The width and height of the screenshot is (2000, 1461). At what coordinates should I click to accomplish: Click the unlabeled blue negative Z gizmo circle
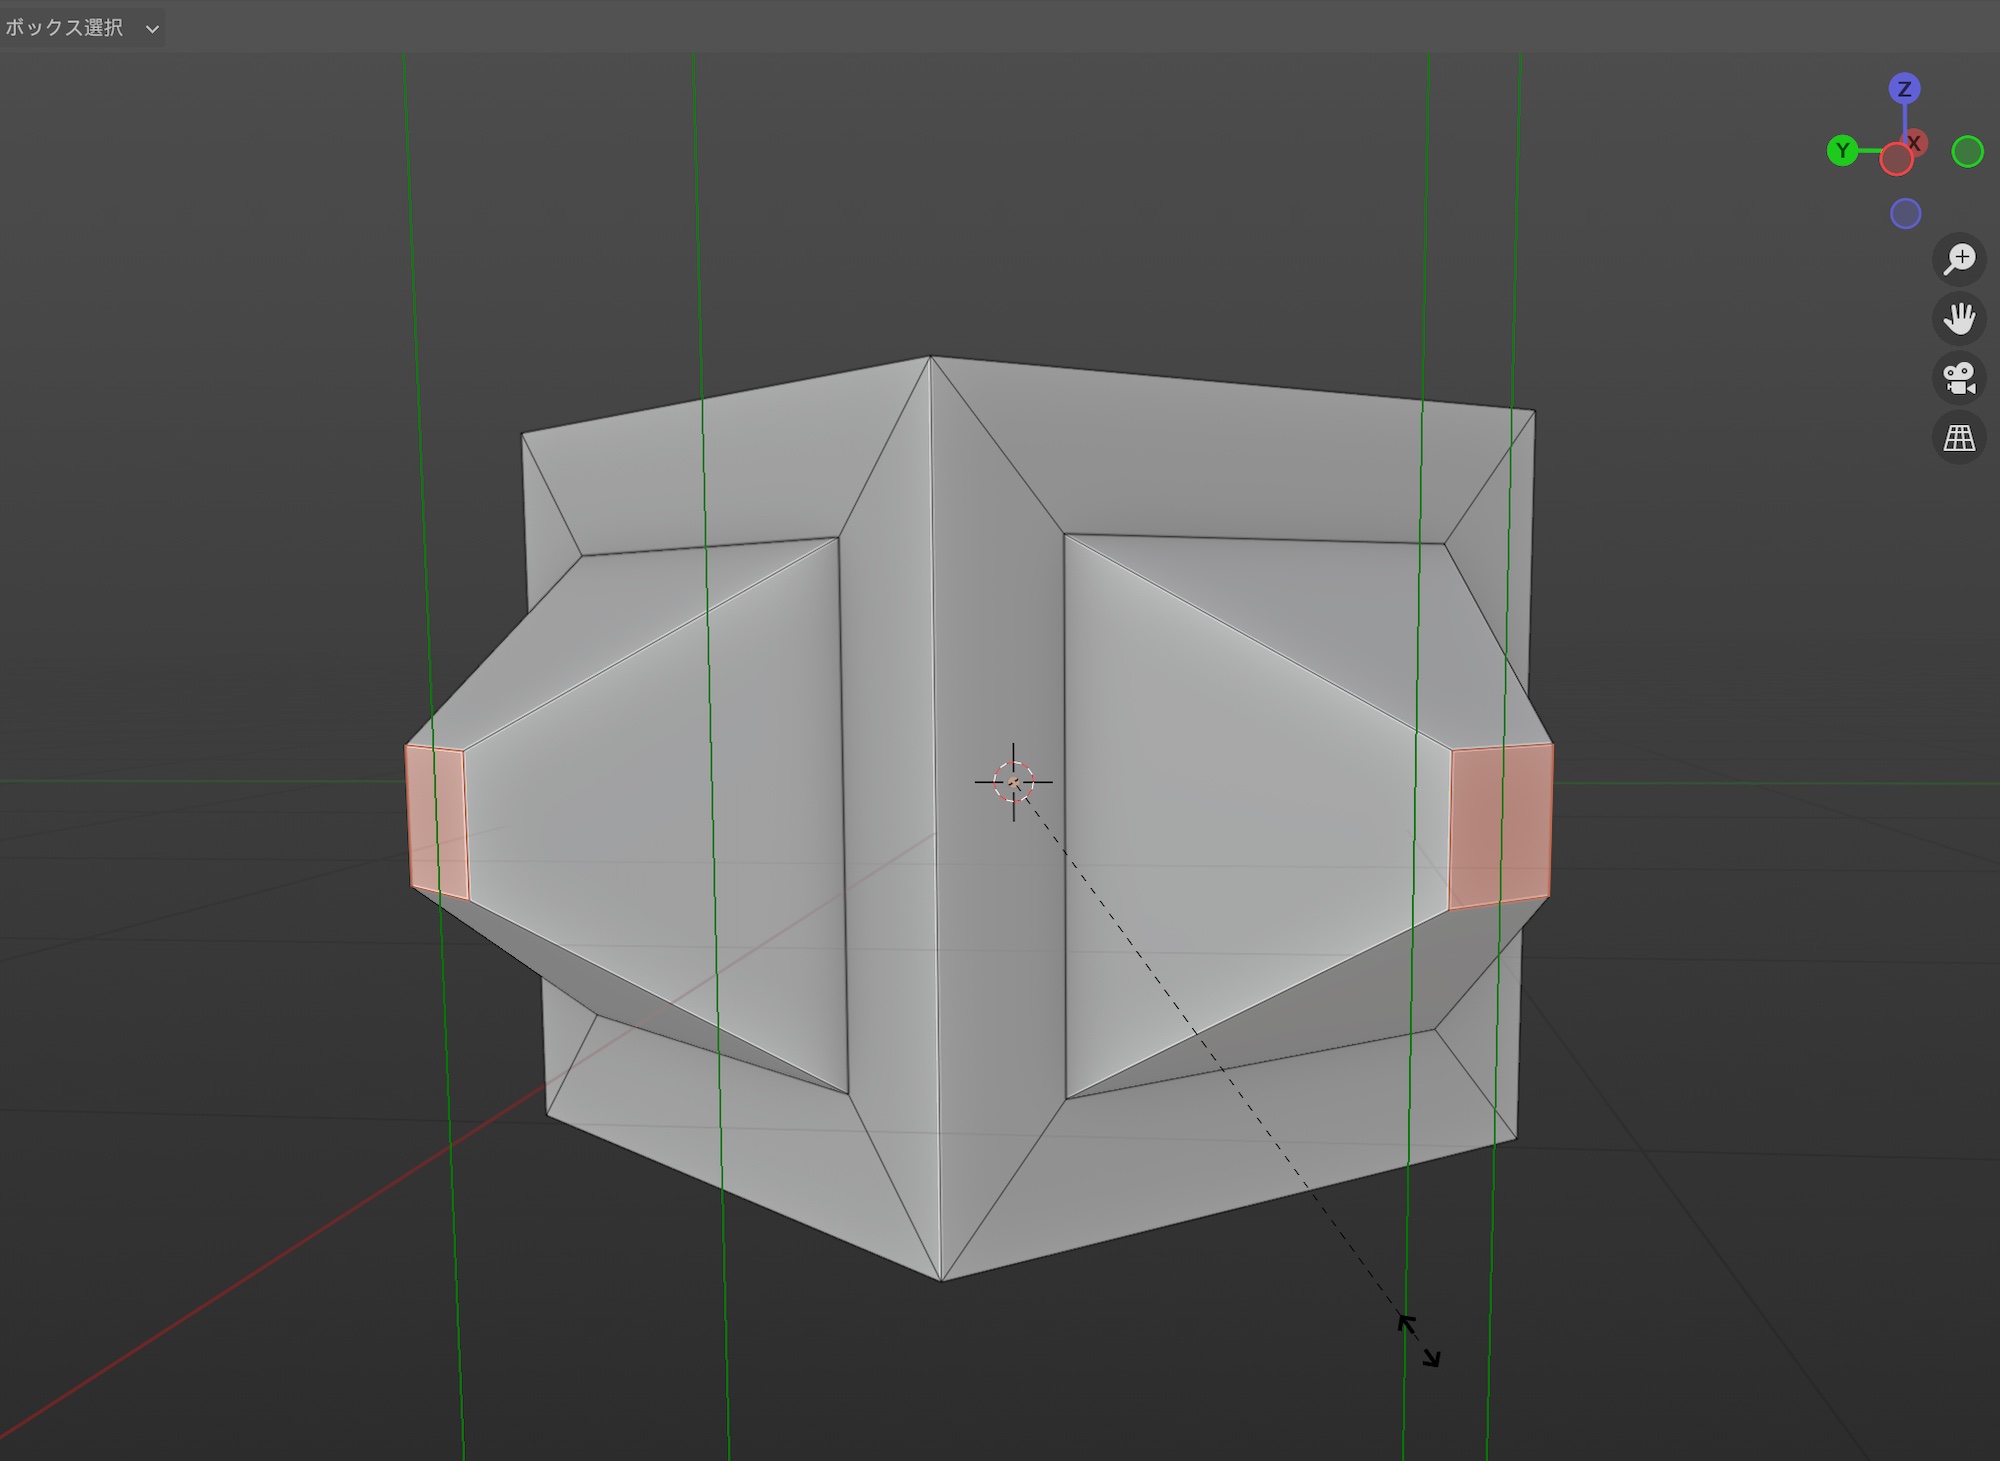point(1905,214)
